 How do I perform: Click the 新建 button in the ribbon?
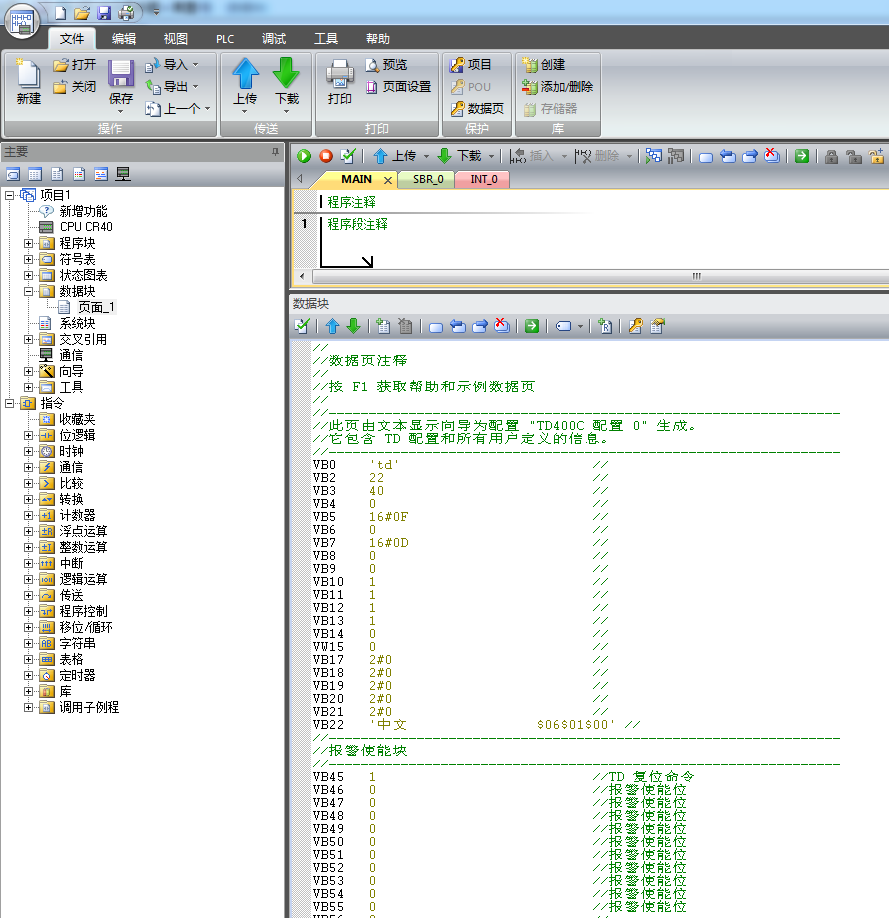point(28,82)
